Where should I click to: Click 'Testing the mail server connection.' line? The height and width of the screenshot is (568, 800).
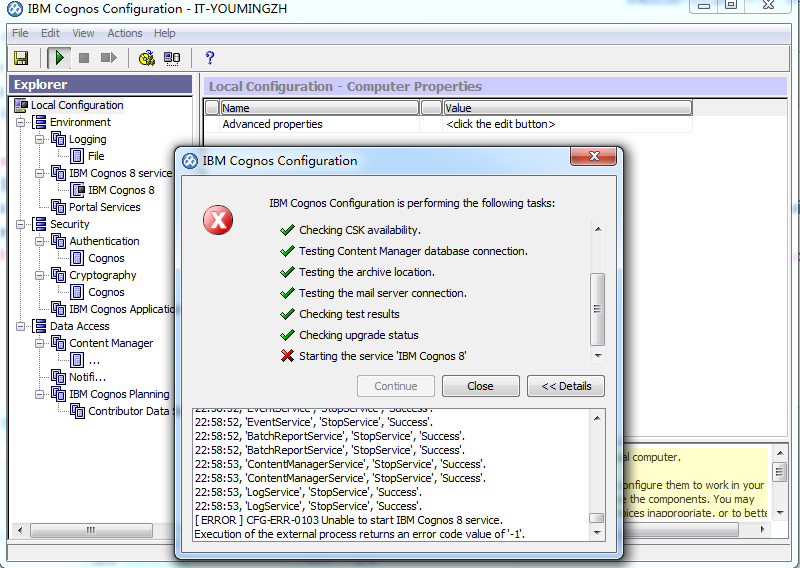pos(383,293)
